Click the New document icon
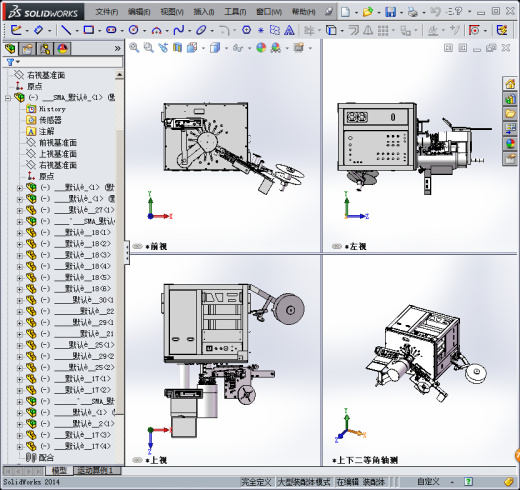Image resolution: width=520 pixels, height=490 pixels. 346,12
